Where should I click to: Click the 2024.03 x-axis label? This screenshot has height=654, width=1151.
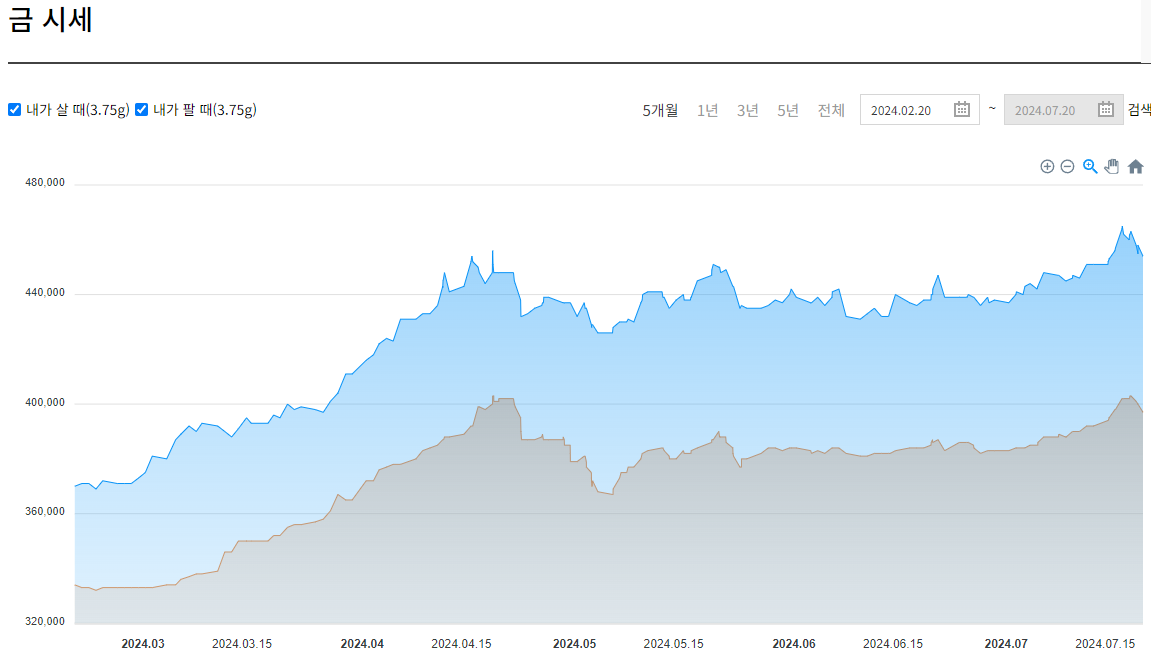(x=143, y=644)
